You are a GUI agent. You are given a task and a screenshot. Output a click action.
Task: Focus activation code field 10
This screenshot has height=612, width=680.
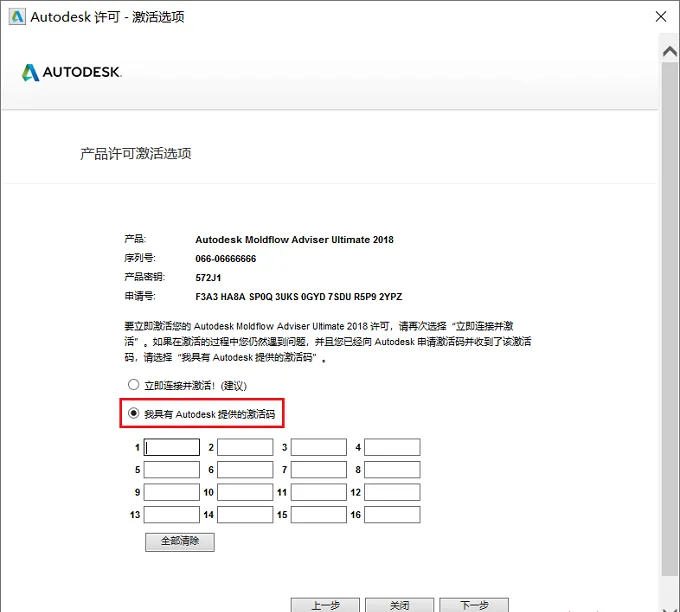coord(245,492)
